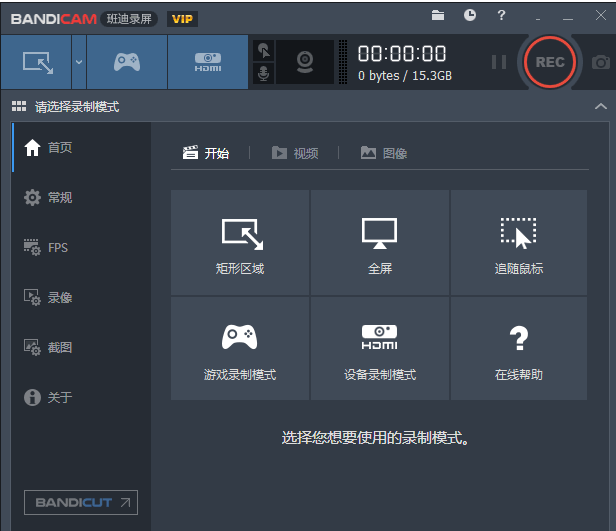616x531 pixels.
Task: Click the 0 bytes / 15.3GB storage text
Action: tap(405, 76)
